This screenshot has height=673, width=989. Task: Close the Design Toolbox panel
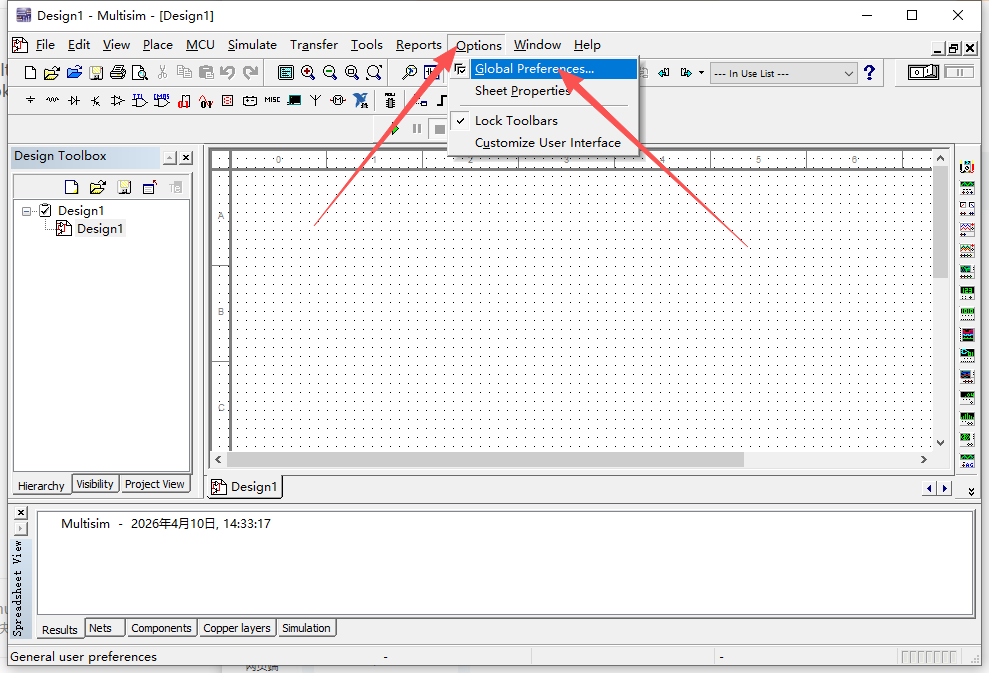coord(186,157)
